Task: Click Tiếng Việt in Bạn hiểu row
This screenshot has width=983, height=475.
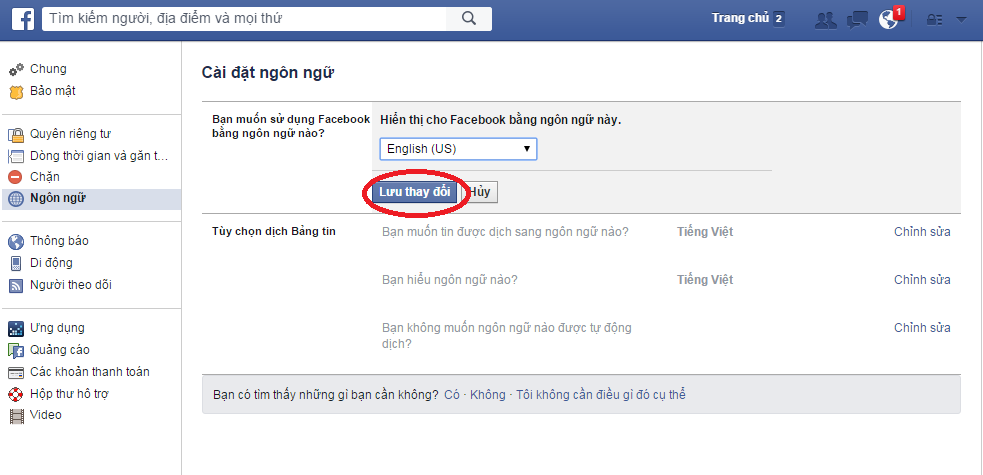Action: pos(705,280)
